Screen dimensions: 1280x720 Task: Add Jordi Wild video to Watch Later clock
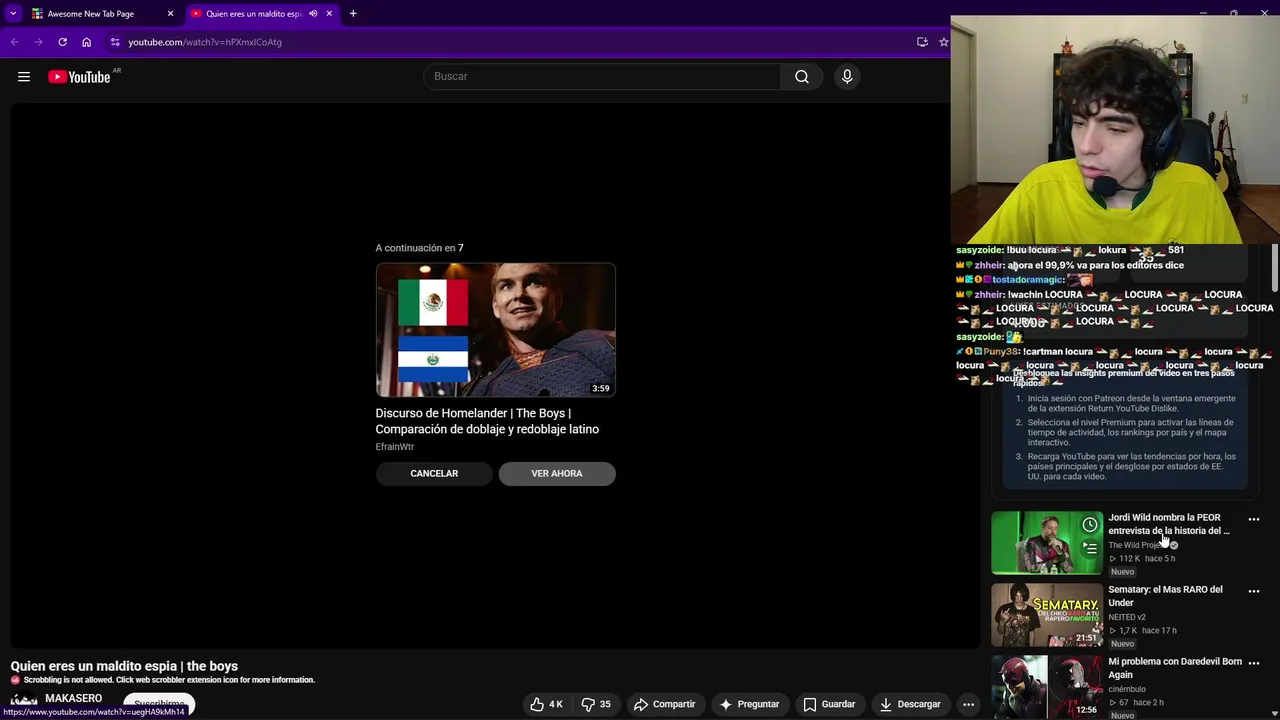pos(1090,525)
